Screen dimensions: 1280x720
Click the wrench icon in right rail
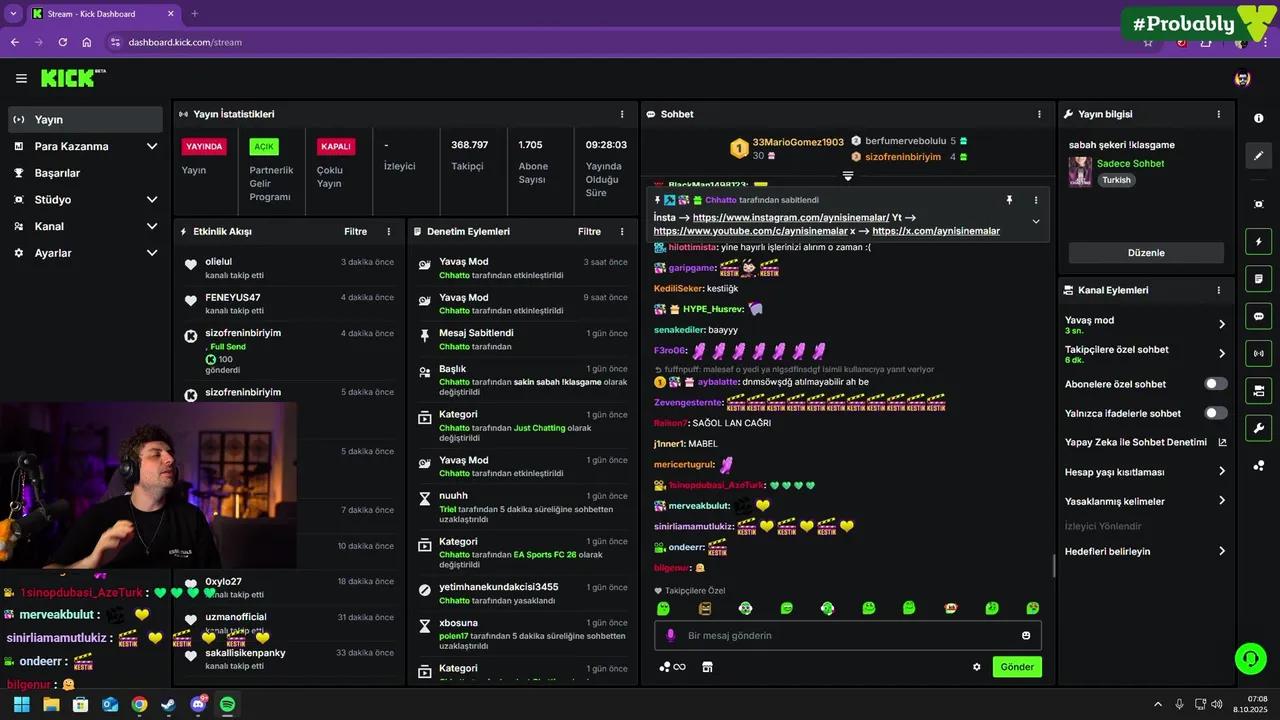click(x=1258, y=428)
